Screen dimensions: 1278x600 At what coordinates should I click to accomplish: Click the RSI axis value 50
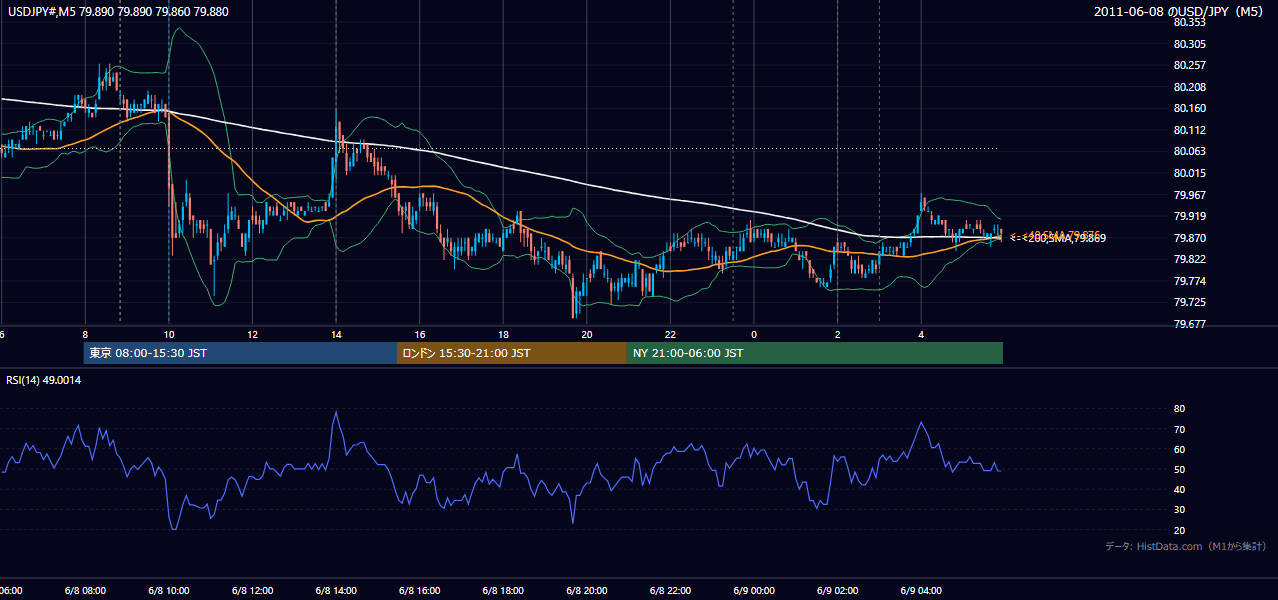1179,469
